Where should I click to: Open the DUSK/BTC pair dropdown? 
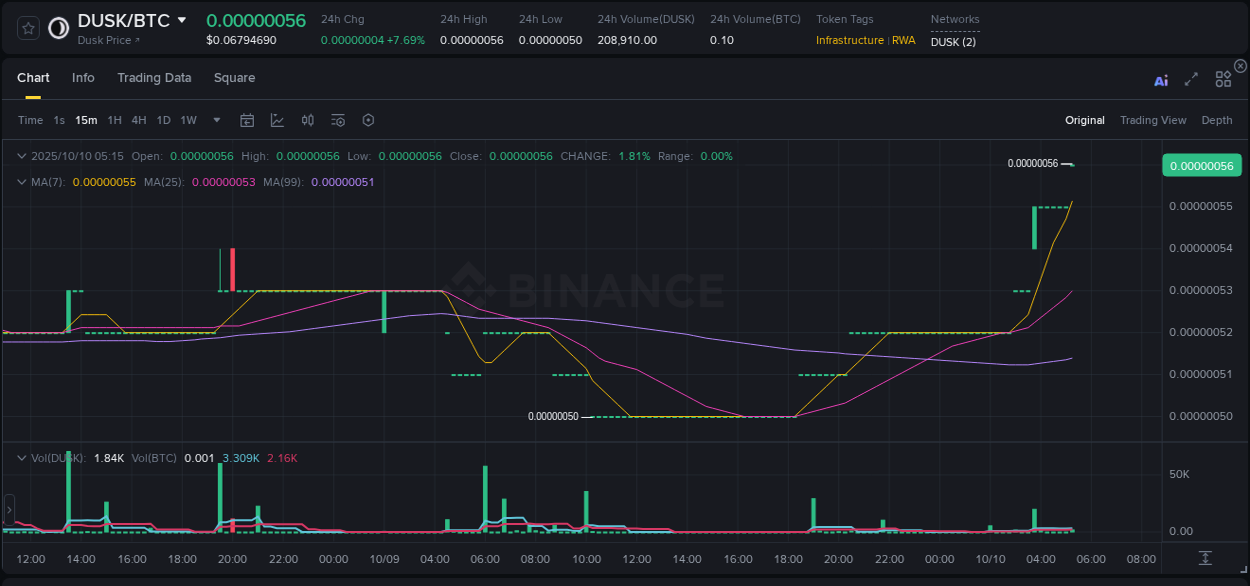click(181, 19)
